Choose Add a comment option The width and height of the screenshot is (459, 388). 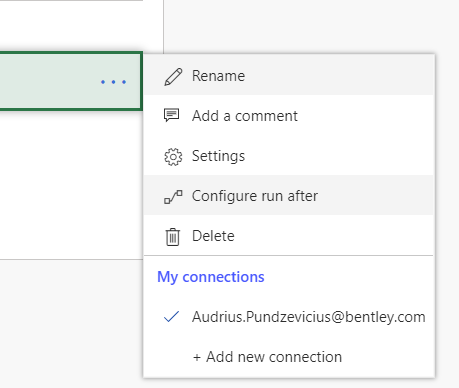pyautogui.click(x=289, y=116)
